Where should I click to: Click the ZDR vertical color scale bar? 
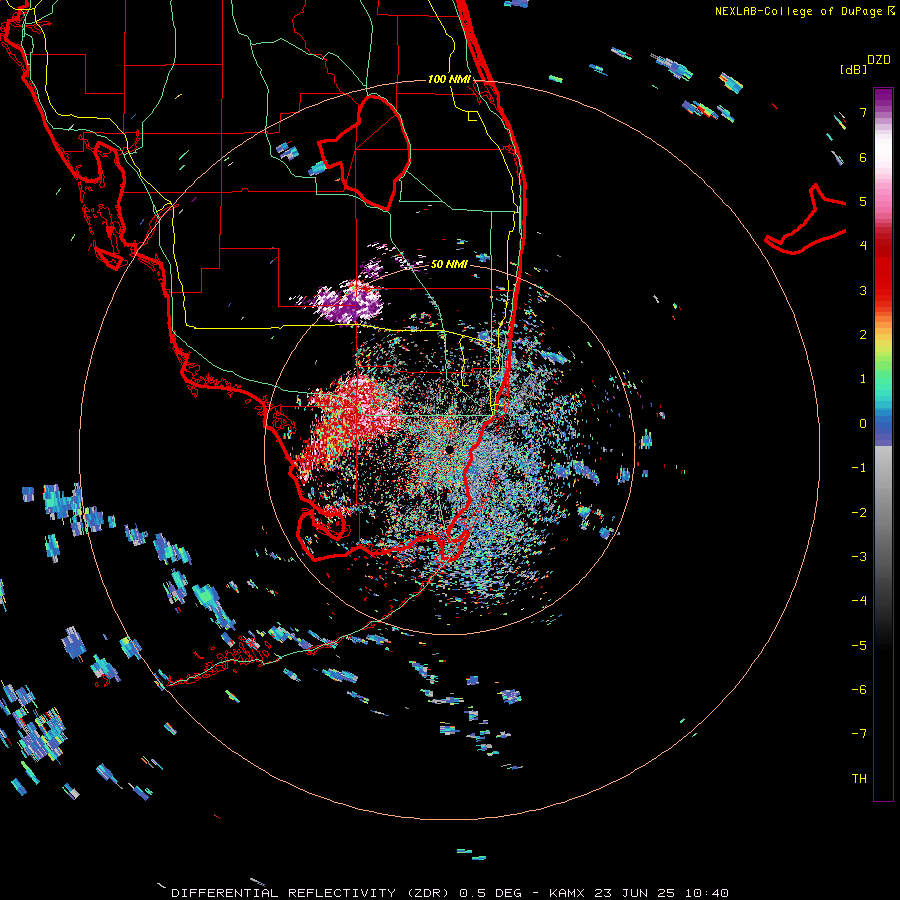(x=883, y=444)
